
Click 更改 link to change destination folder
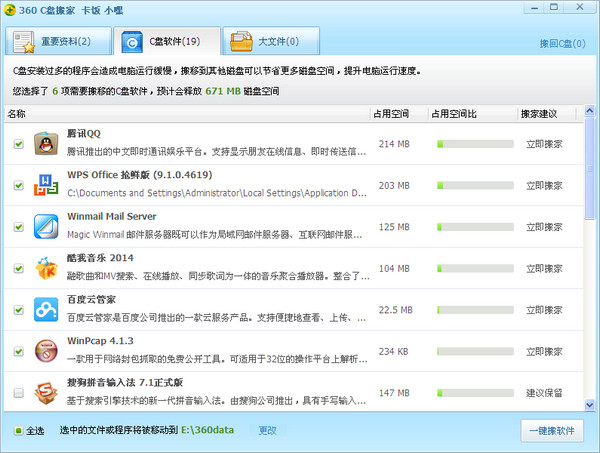coord(268,431)
